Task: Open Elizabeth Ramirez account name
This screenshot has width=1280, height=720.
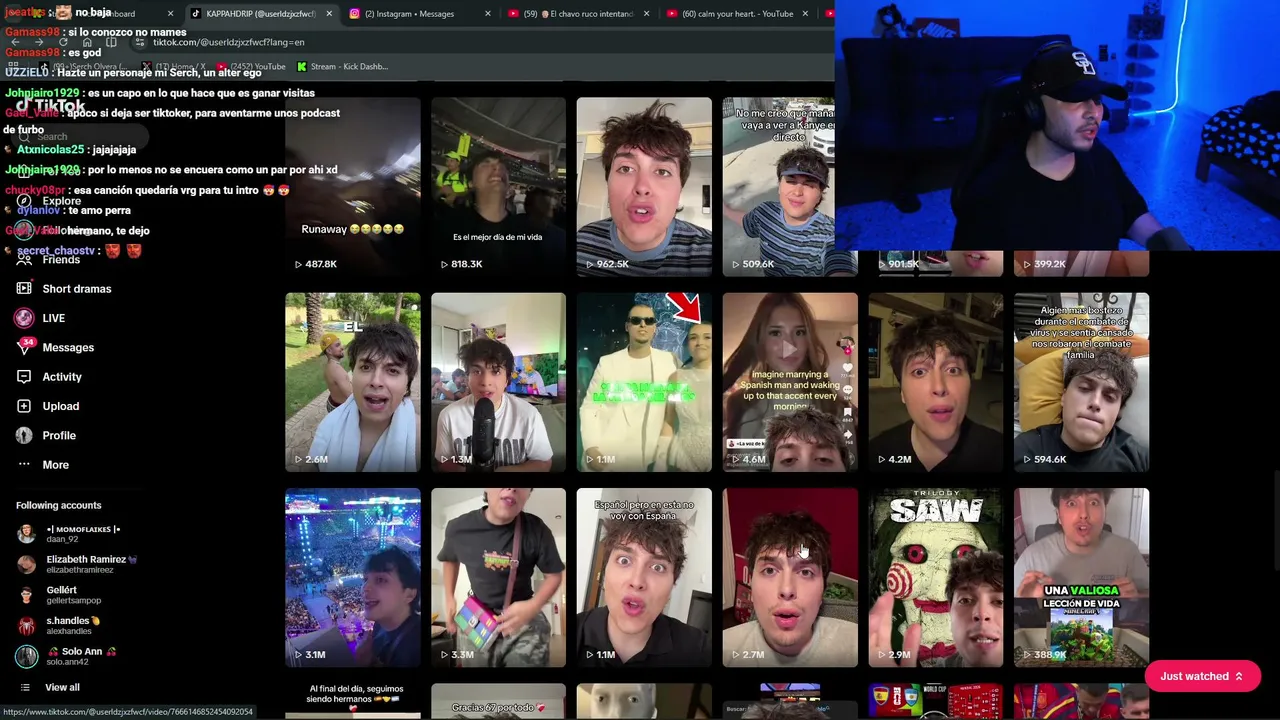Action: [92, 559]
